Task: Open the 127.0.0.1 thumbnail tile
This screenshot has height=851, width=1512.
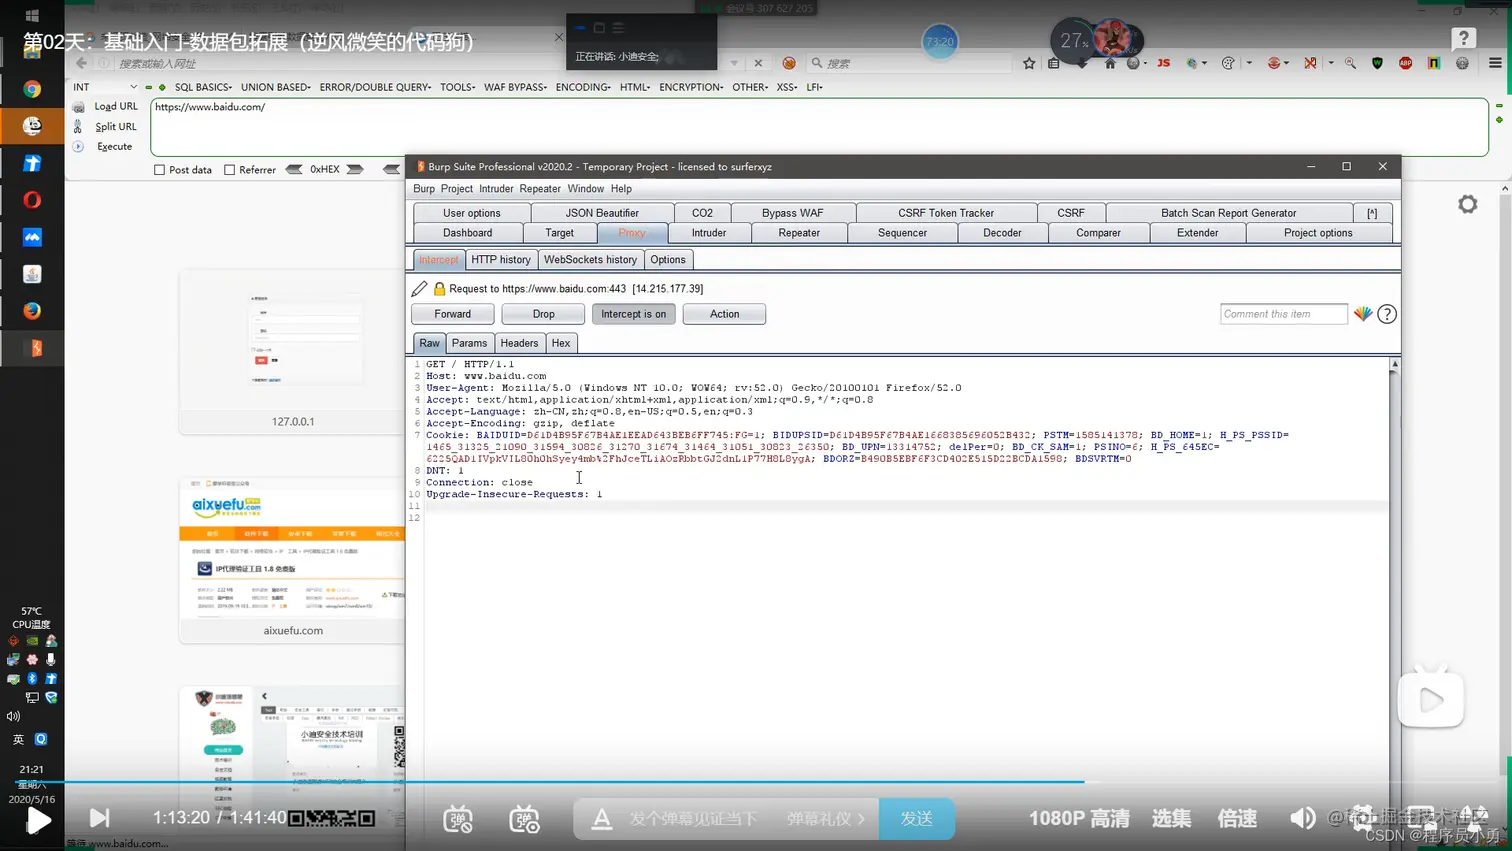Action: click(292, 351)
